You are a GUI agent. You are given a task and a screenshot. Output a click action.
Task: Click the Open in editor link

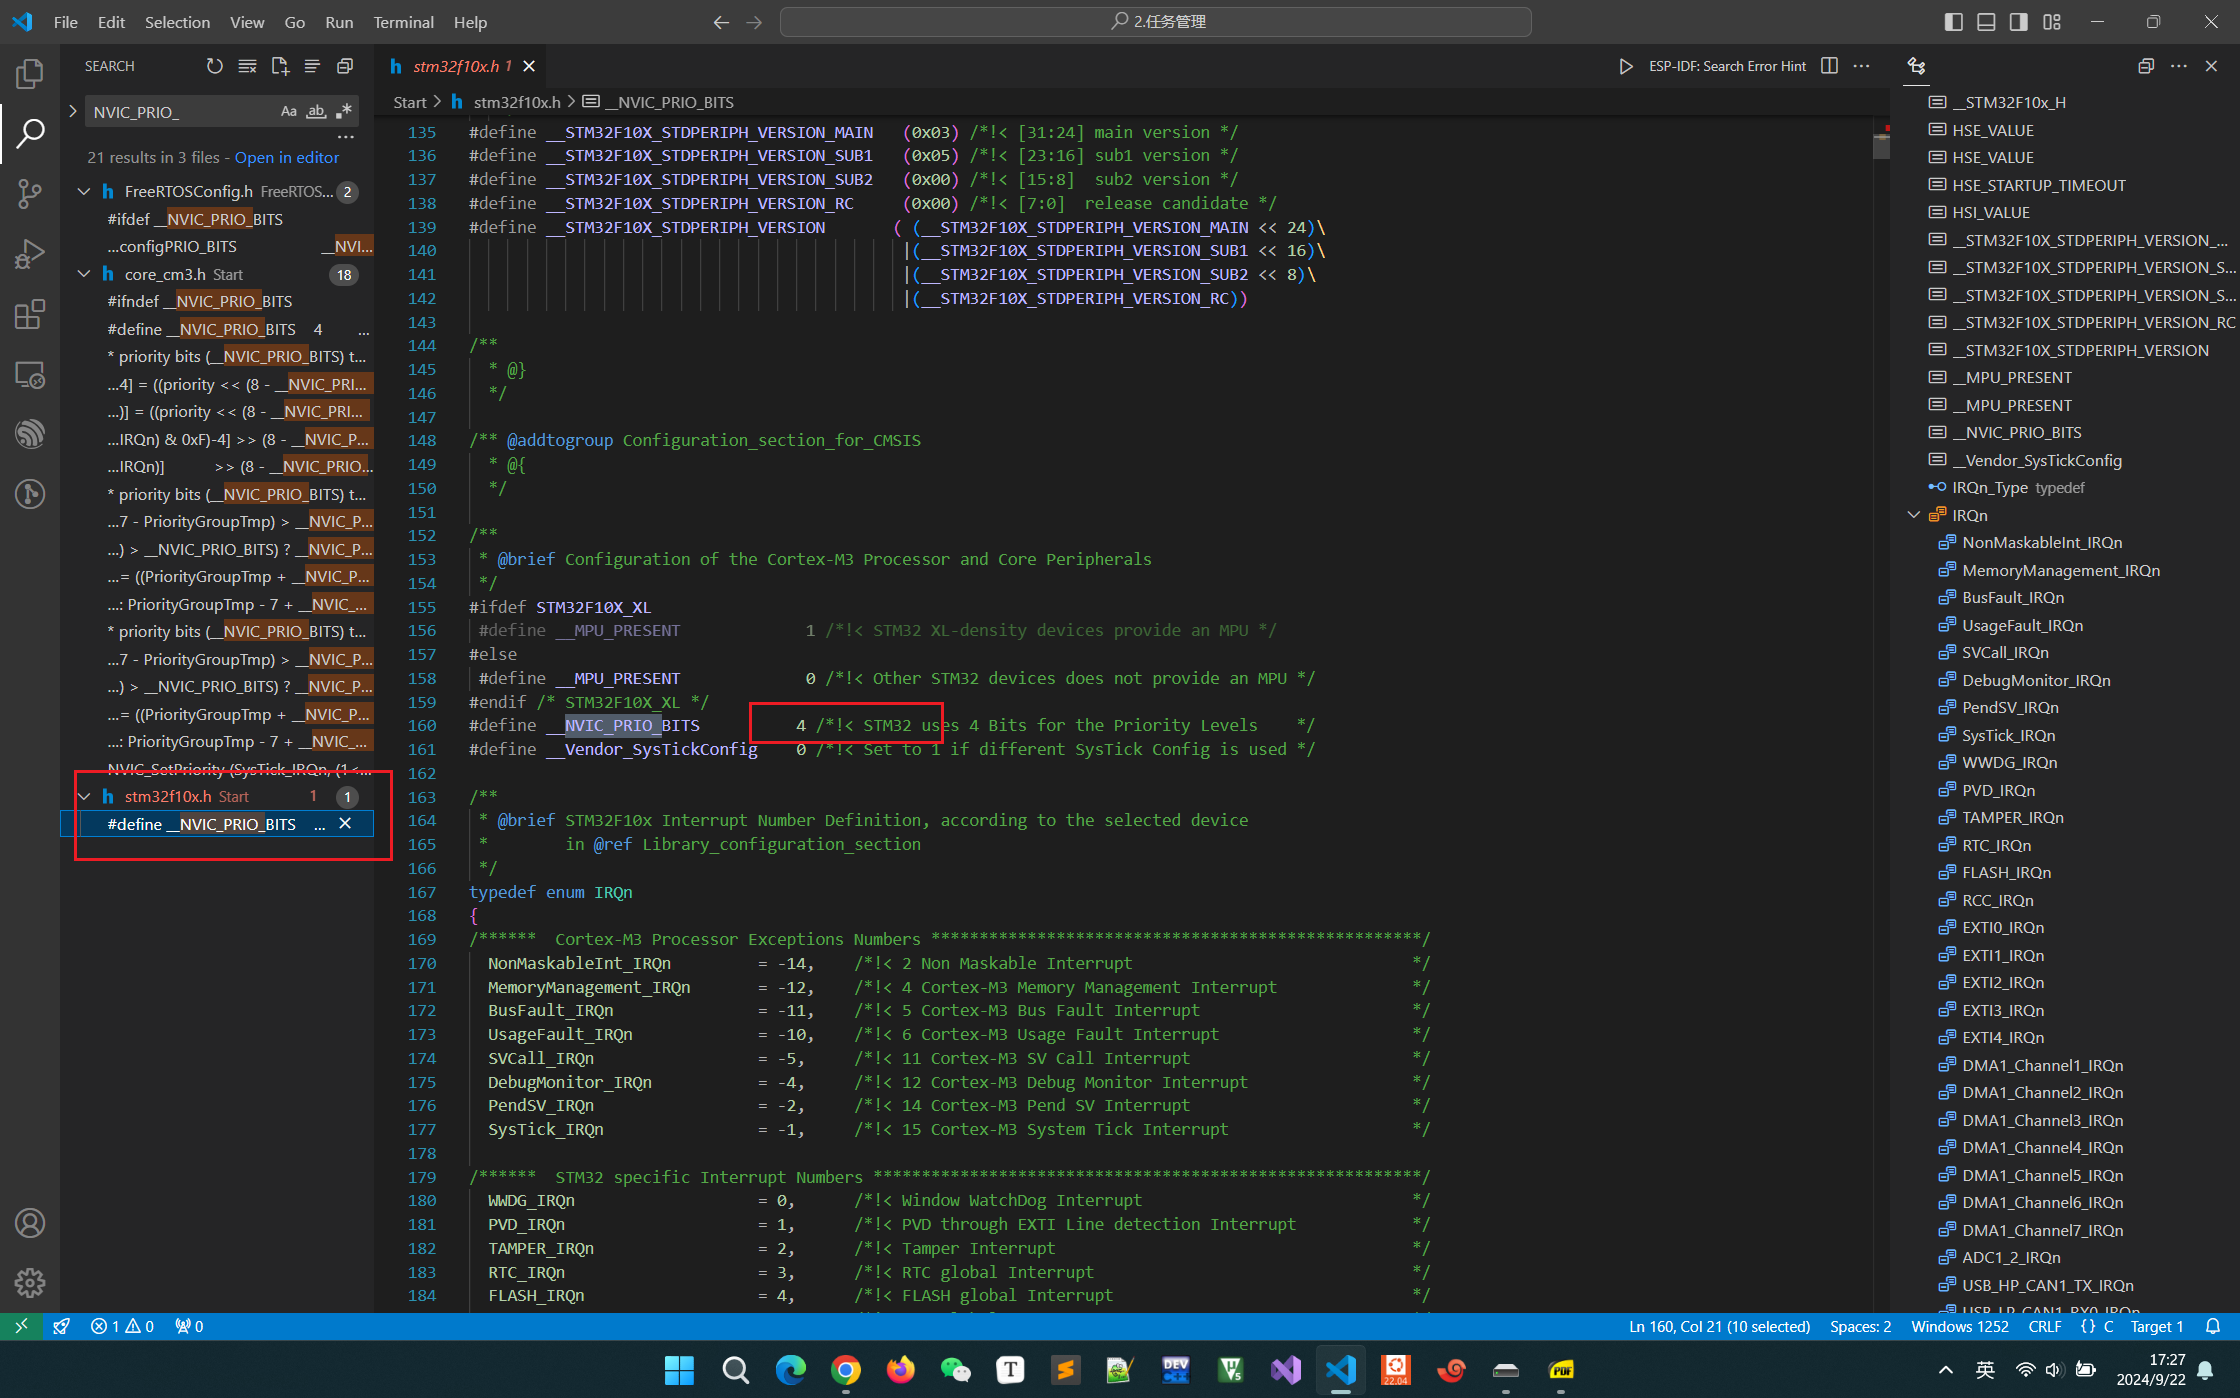point(287,157)
